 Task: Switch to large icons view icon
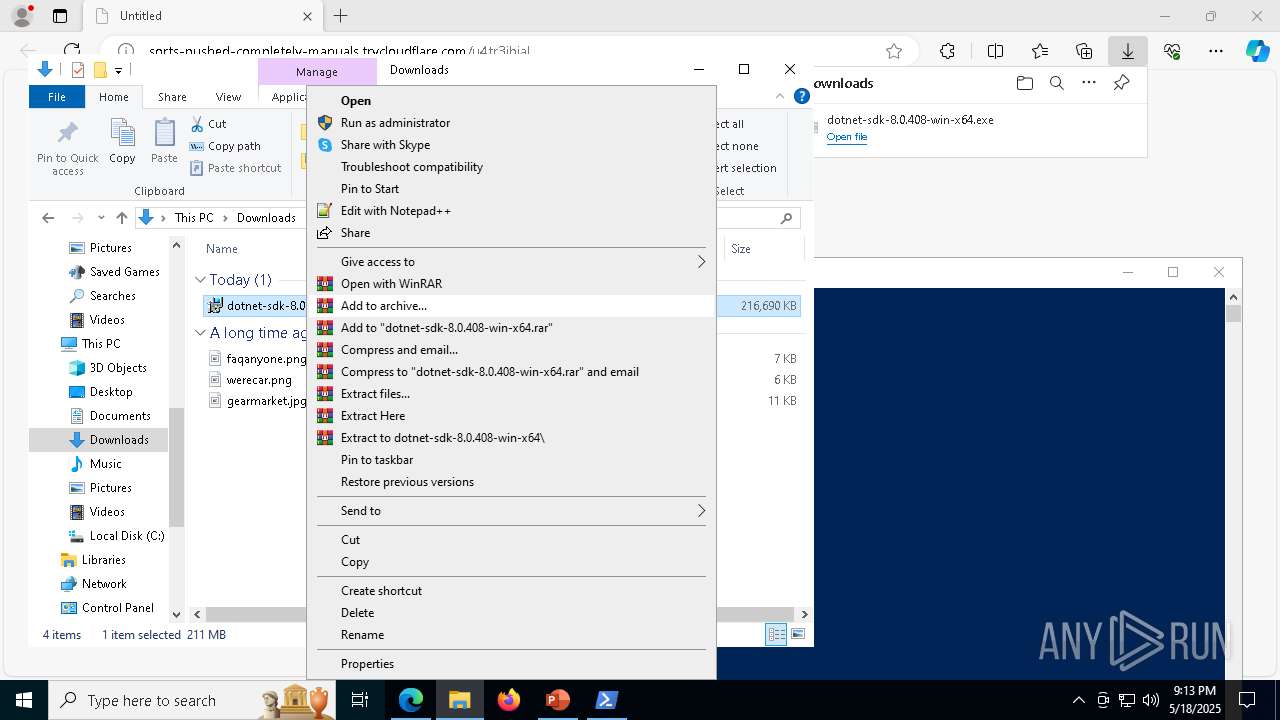798,634
